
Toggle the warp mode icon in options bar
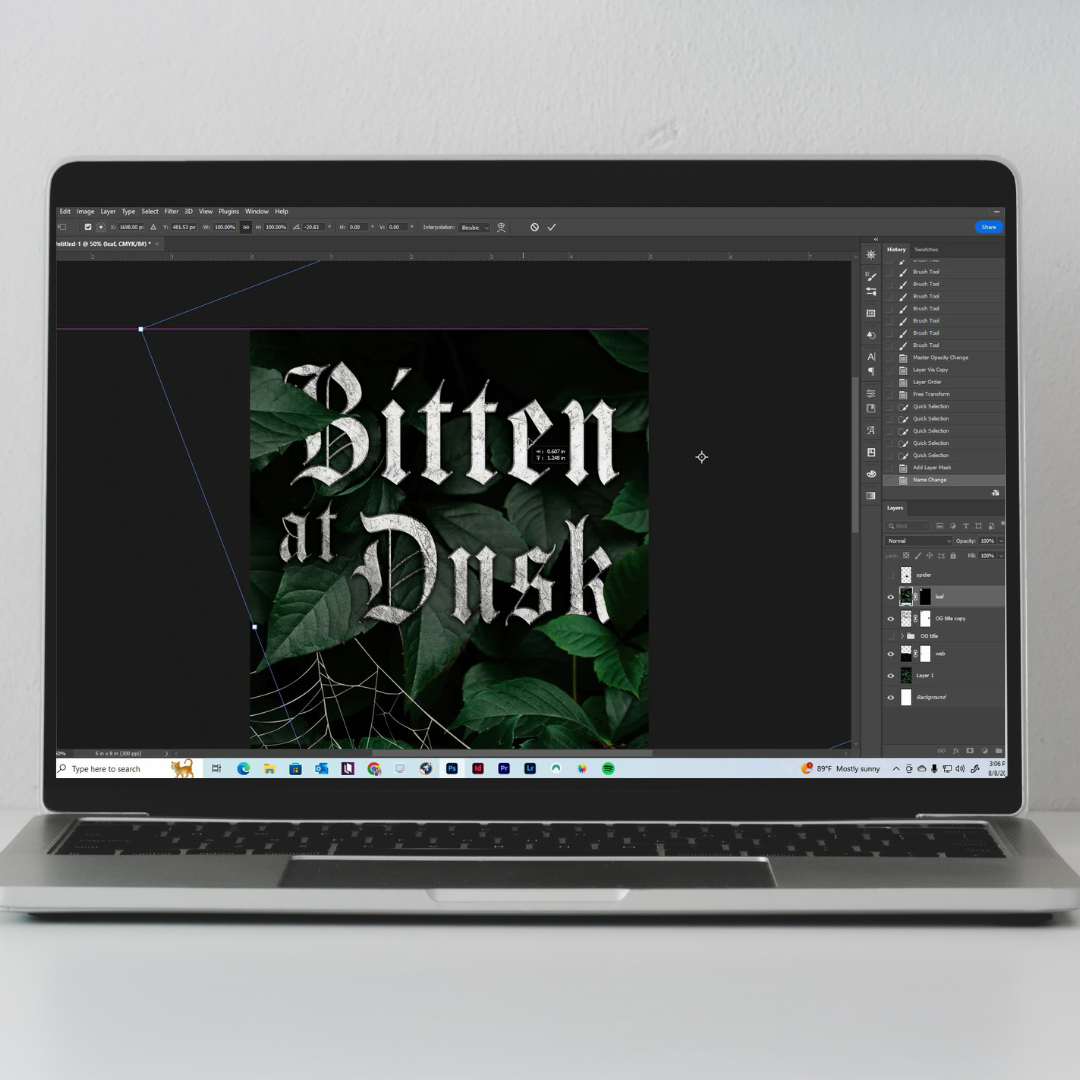[501, 227]
